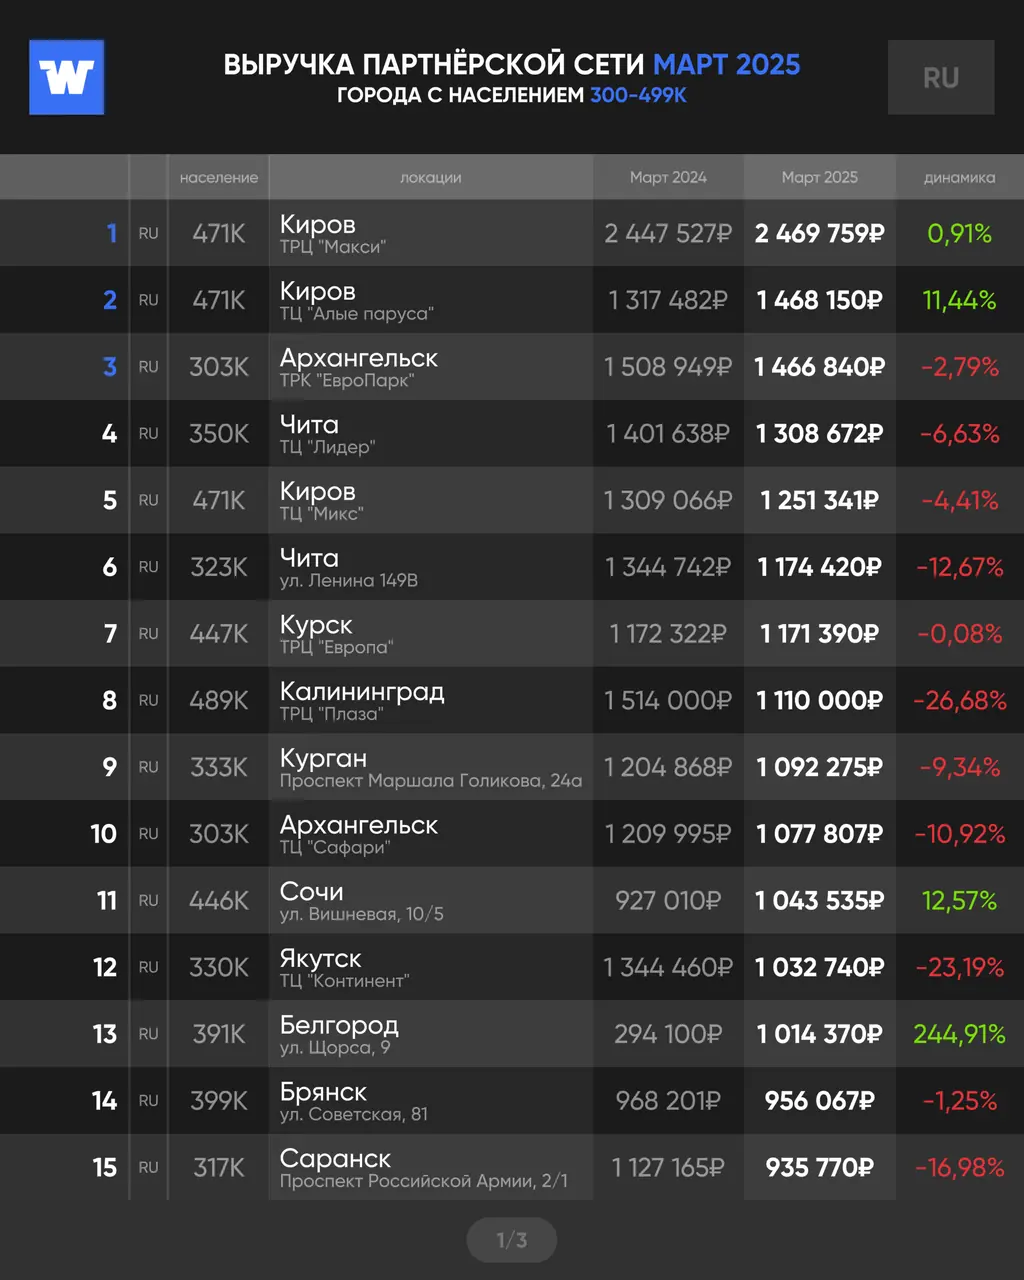Click the Сочи ул. Вишневая, 10/5 location
Screen dimensions: 1024x1280
[362, 900]
